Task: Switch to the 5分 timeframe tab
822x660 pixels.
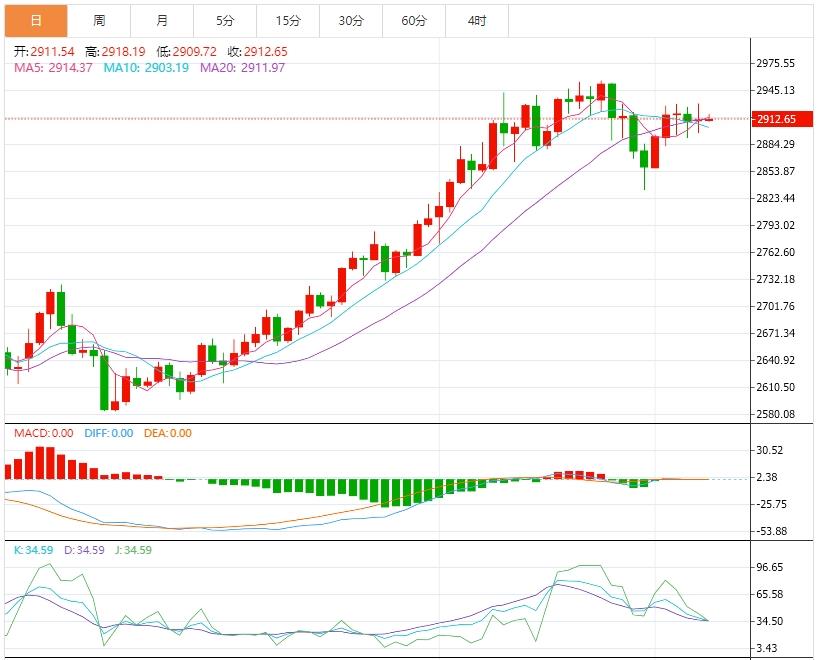Action: pos(225,20)
